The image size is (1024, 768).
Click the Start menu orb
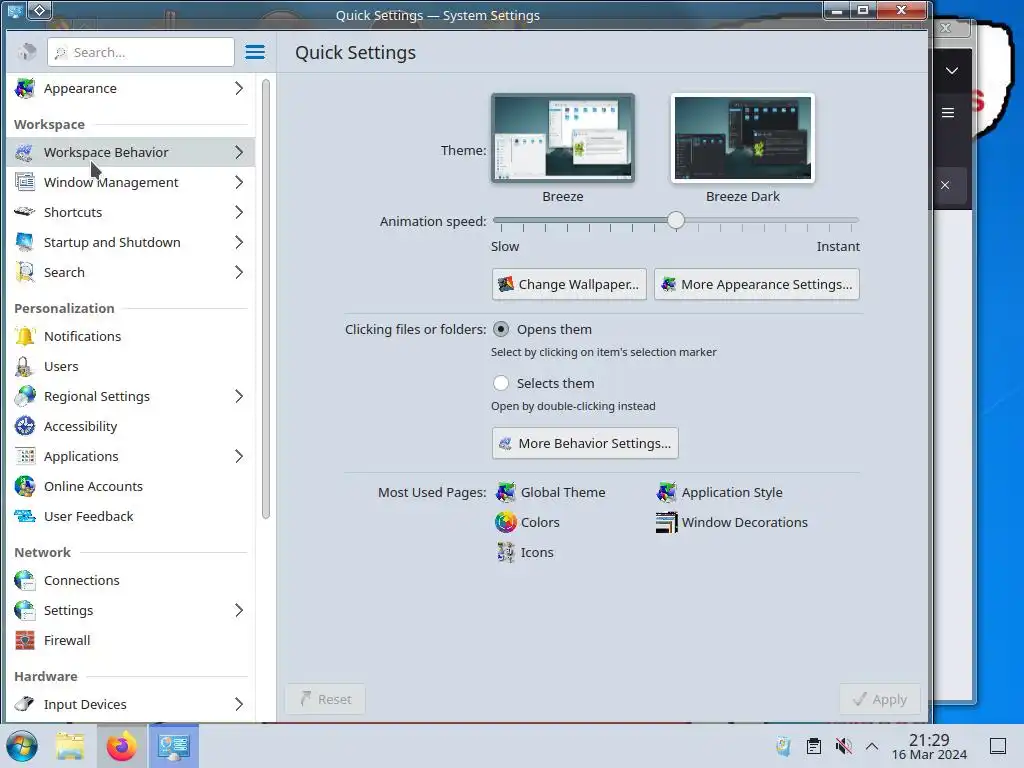22,746
